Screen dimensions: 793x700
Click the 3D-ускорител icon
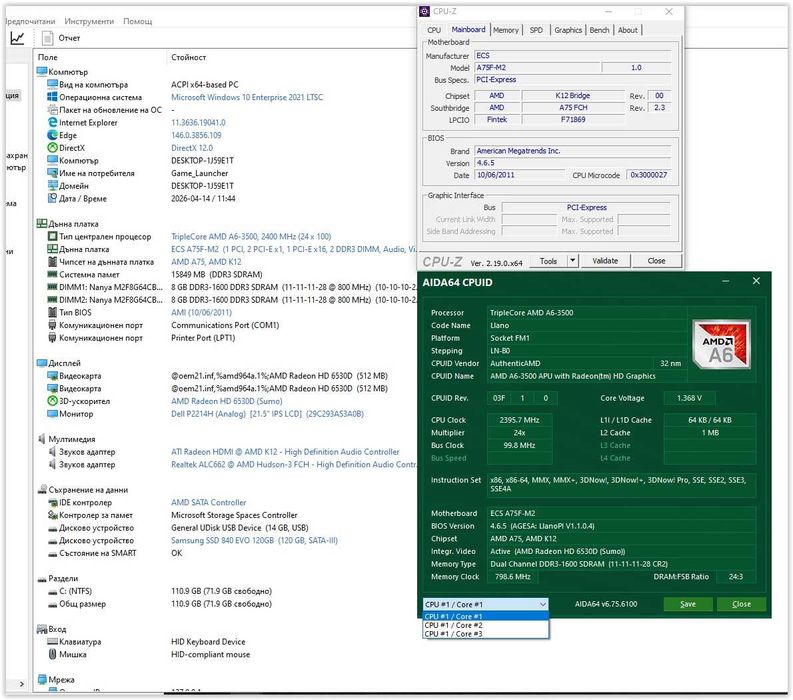(x=52, y=401)
